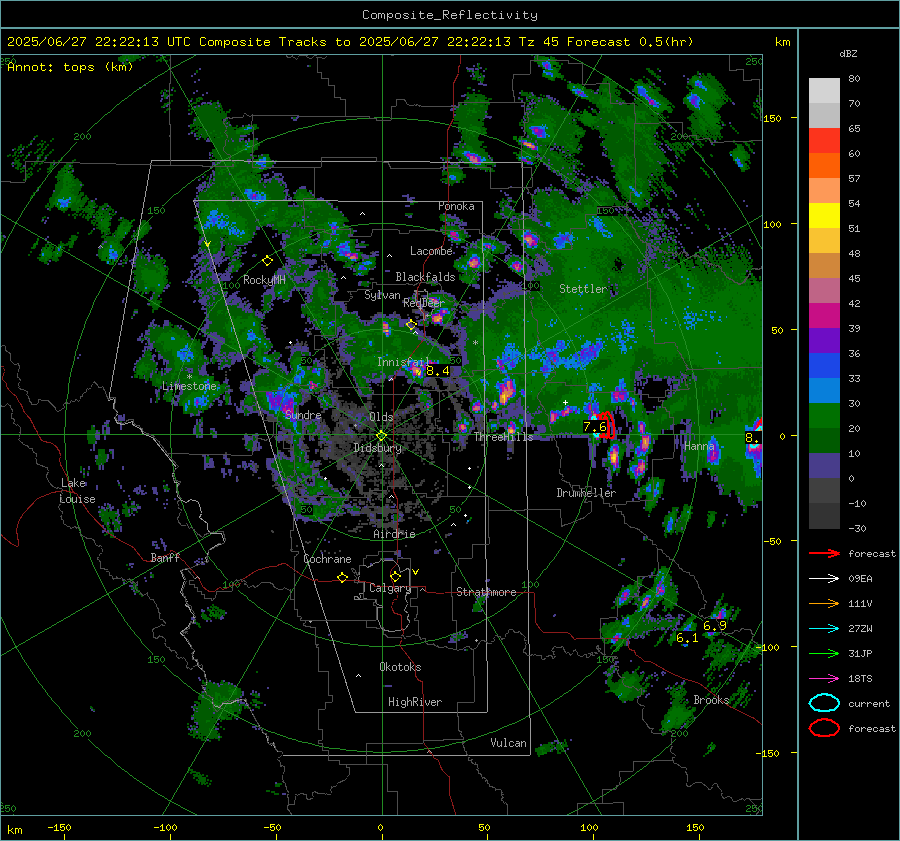Select the Vulcan city label

point(508,743)
